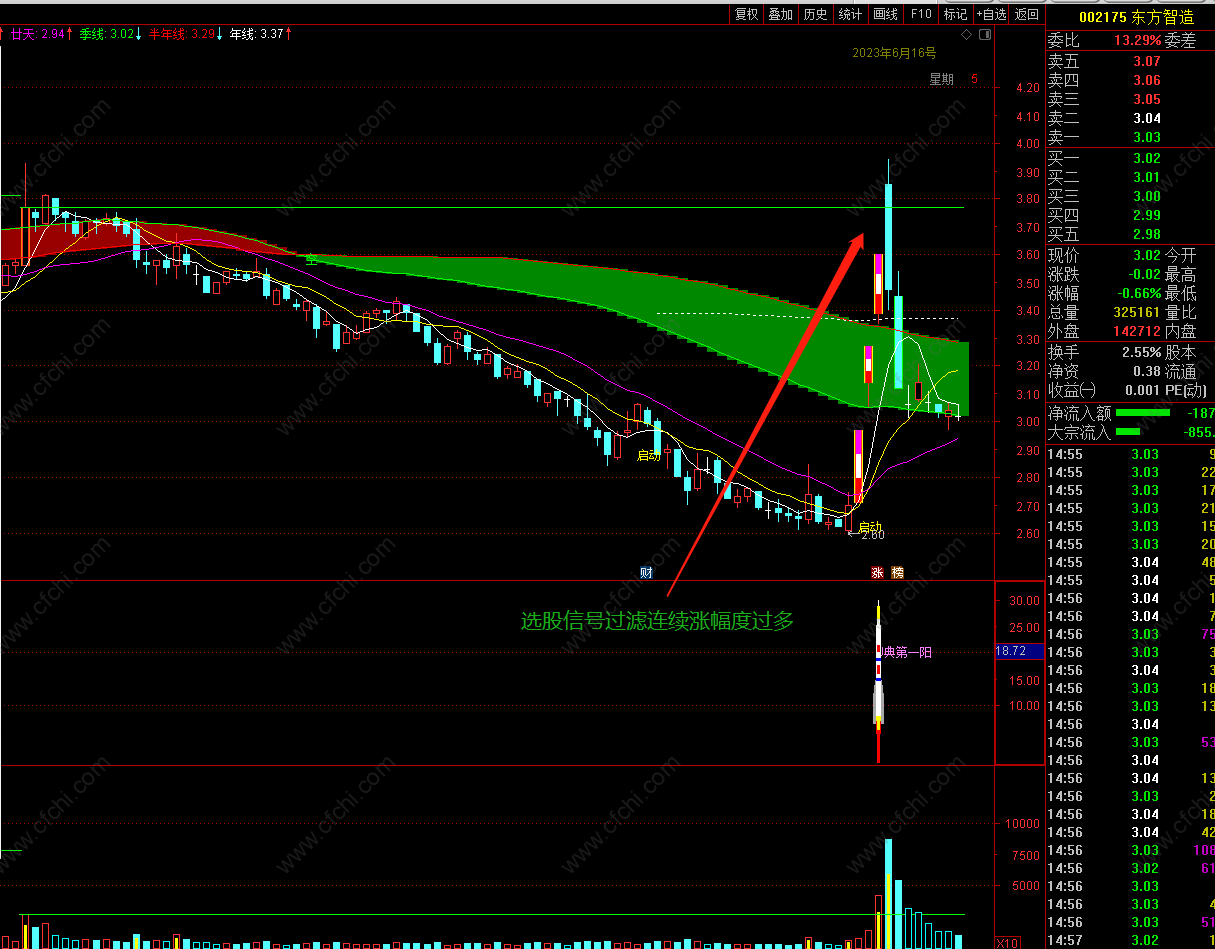
Task: Open the F10 company info
Action: pyautogui.click(x=920, y=14)
